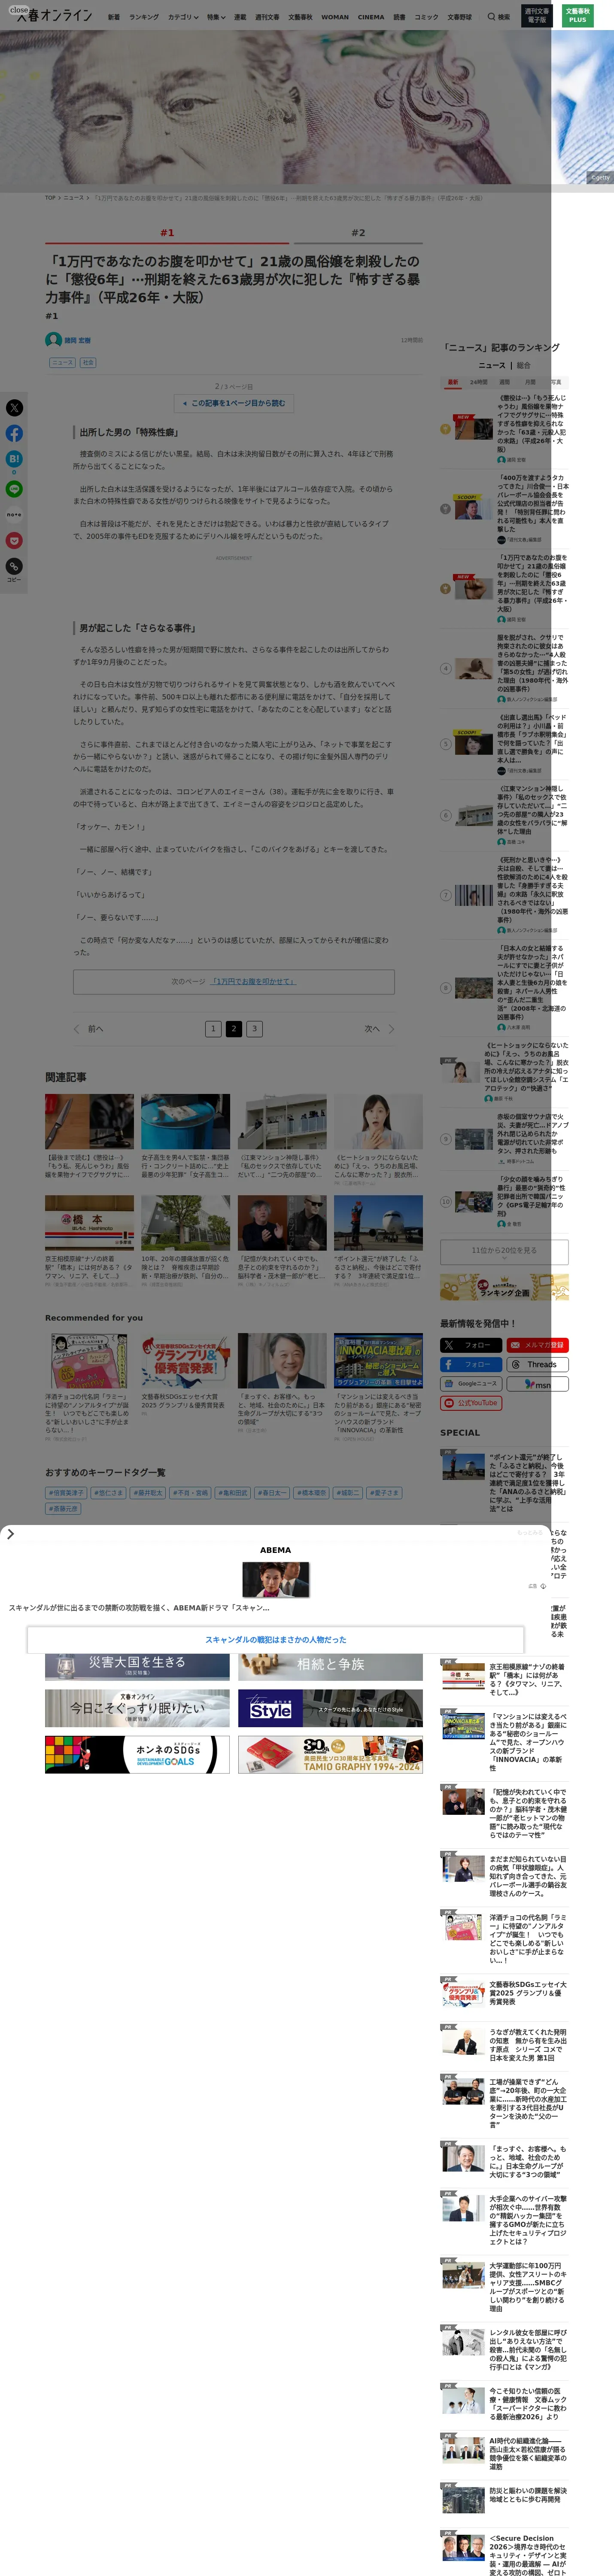Open the Style banner
This screenshot has height=2576, width=614.
click(x=330, y=1708)
